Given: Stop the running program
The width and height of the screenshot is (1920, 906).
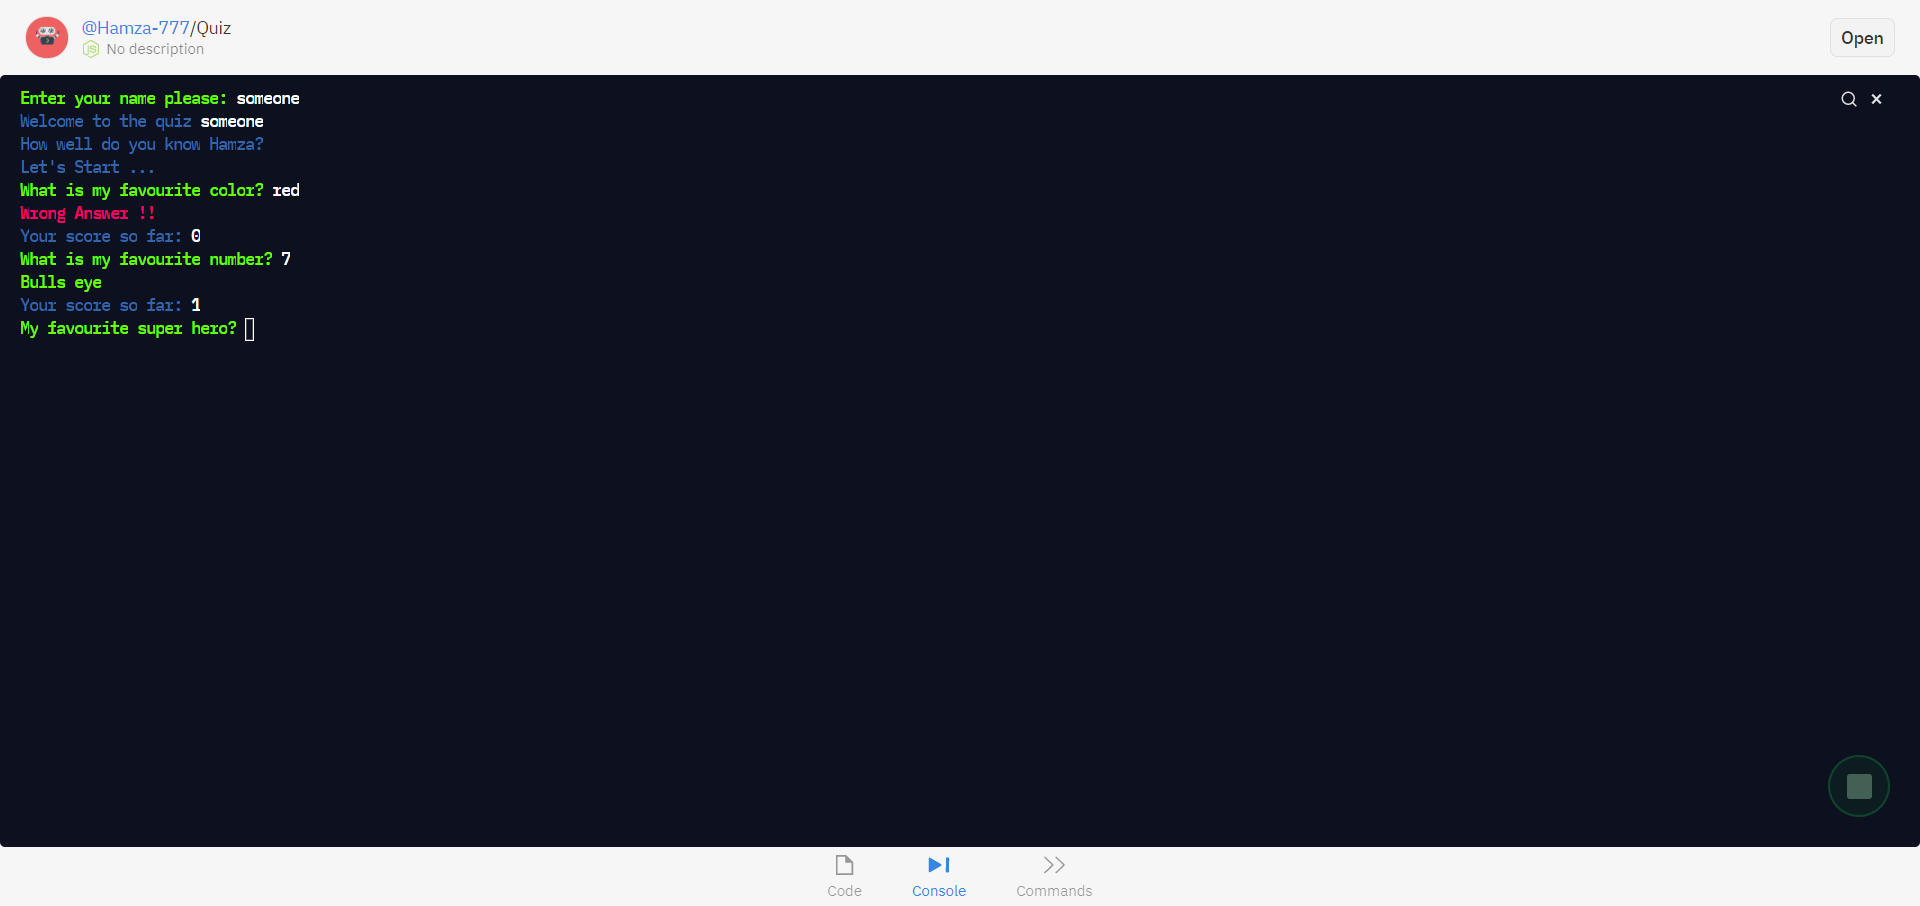Looking at the screenshot, I should coord(1858,786).
